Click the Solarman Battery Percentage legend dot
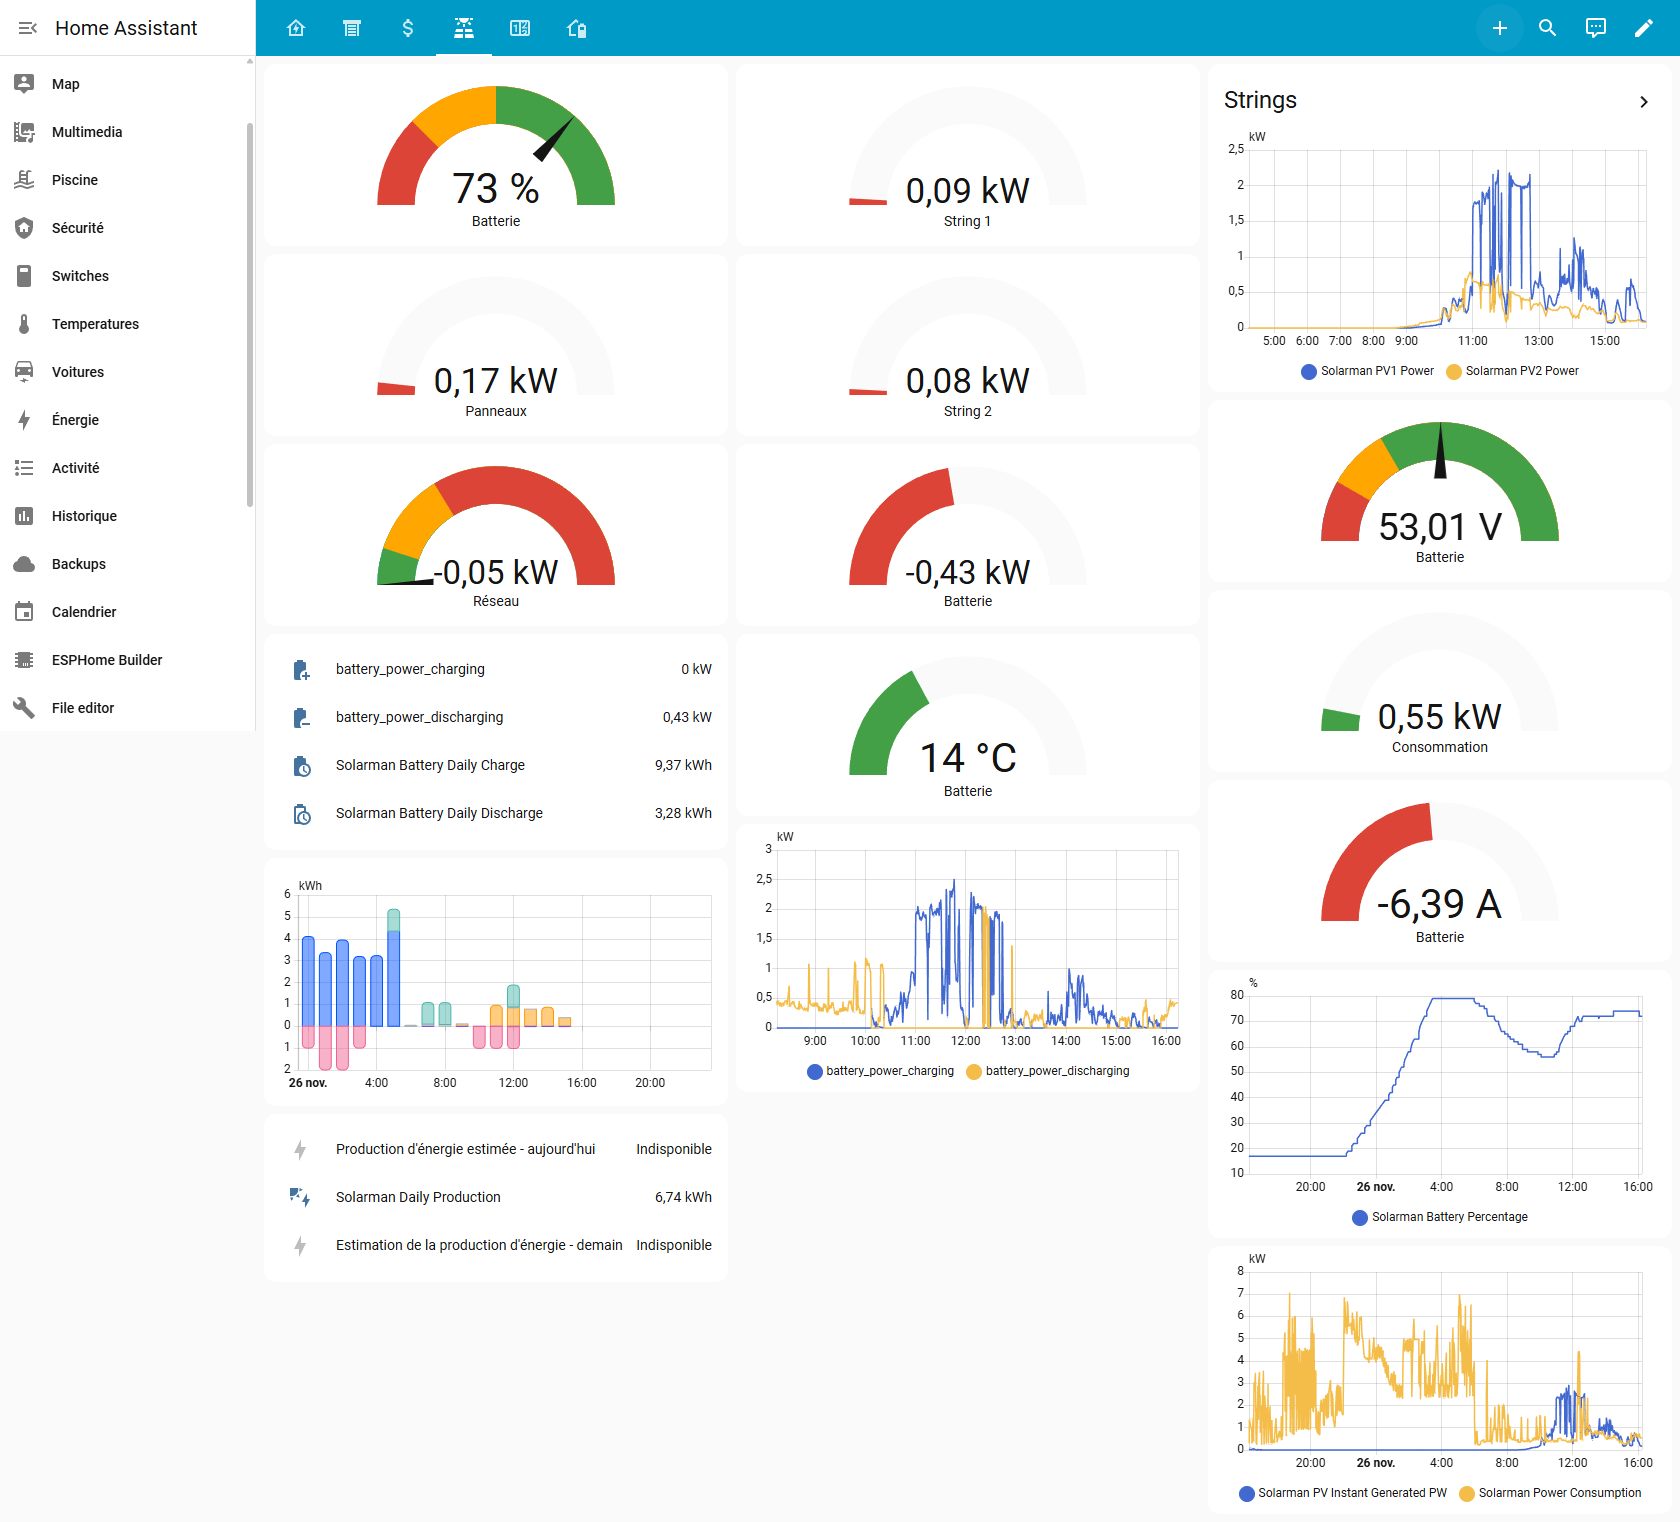 pos(1360,1217)
